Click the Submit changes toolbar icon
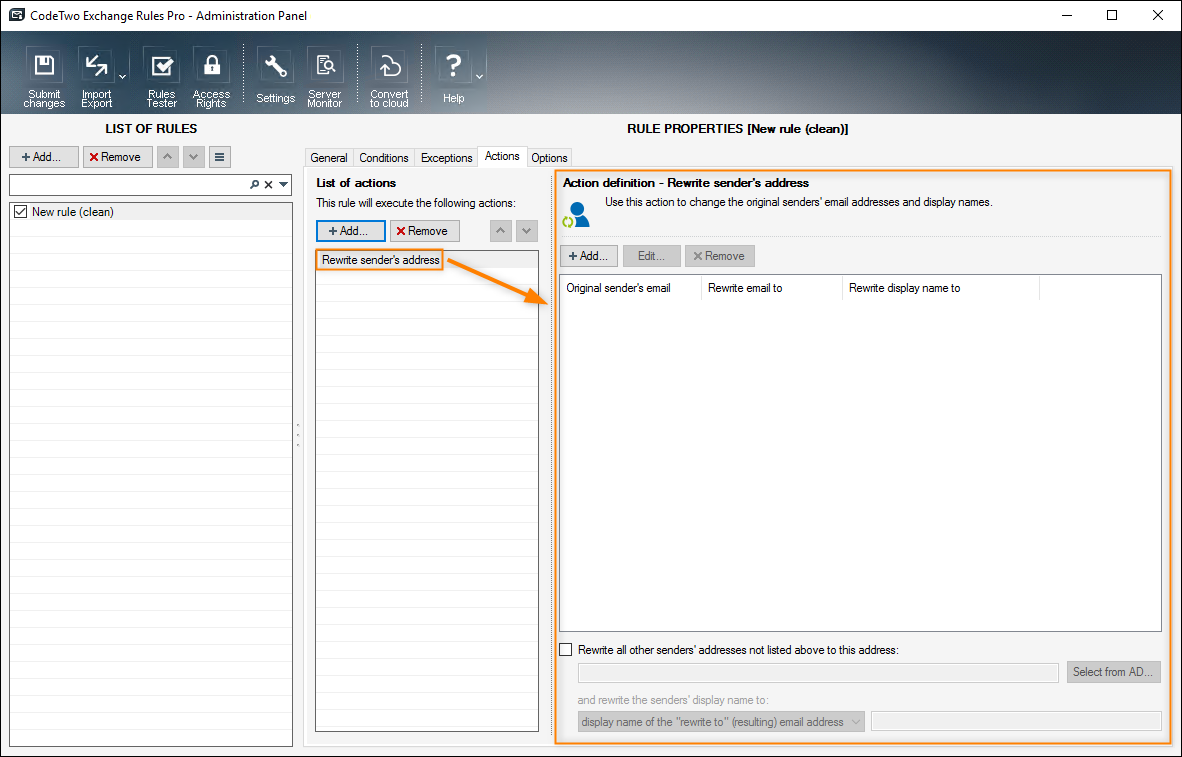The height and width of the screenshot is (757, 1182). pos(44,78)
